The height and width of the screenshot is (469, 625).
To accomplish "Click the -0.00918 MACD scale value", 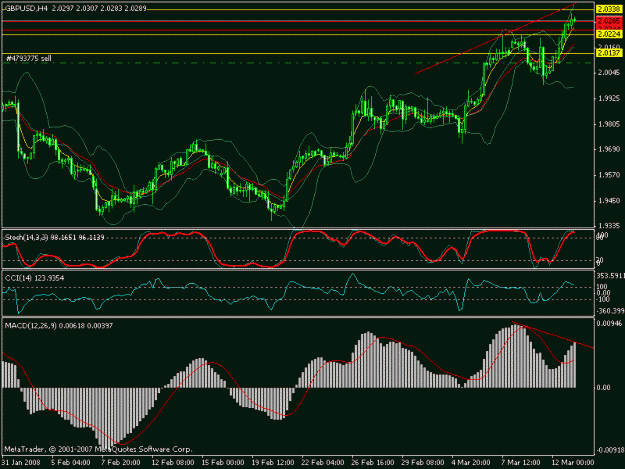I will coord(610,450).
